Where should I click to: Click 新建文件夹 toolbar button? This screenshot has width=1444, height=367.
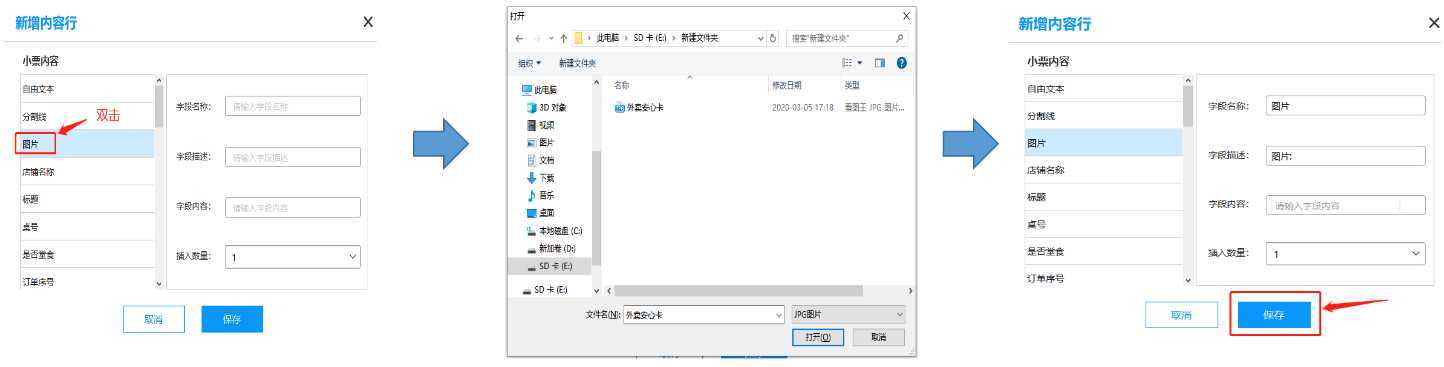[x=577, y=62]
